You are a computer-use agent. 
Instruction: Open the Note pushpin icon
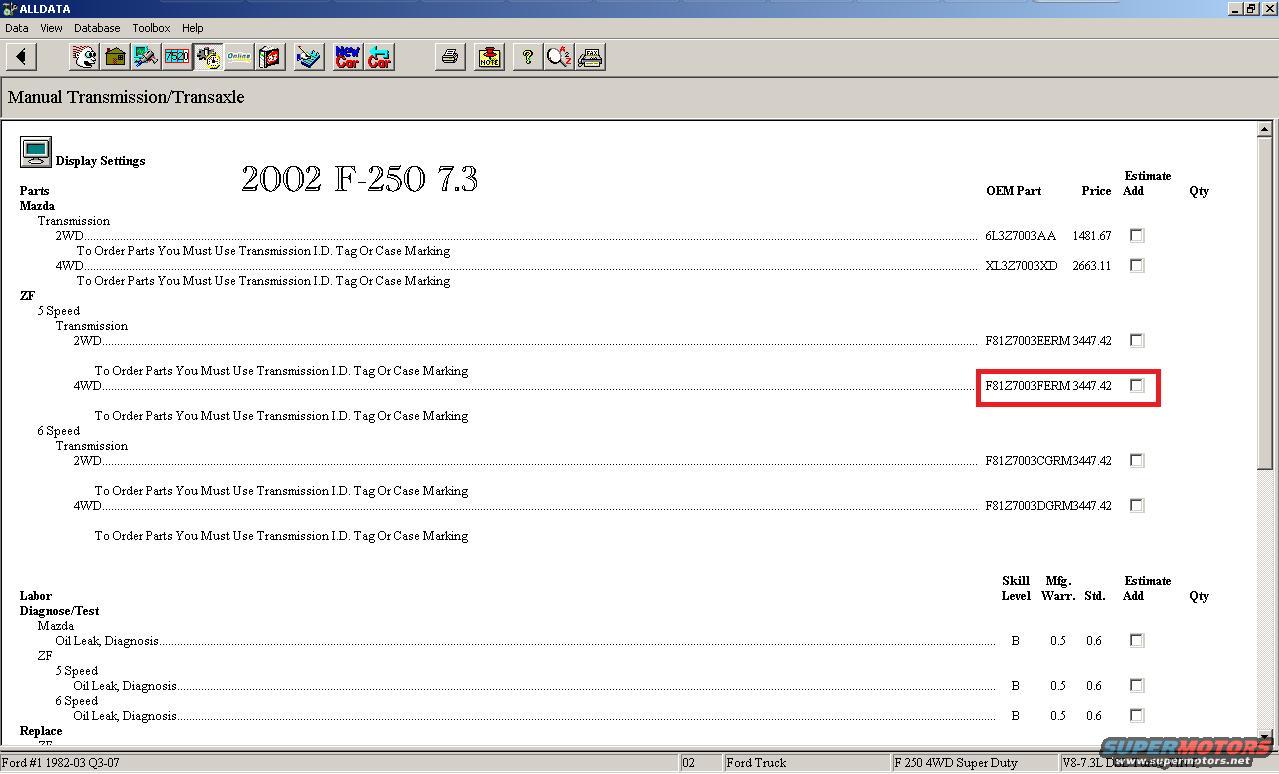coord(489,57)
